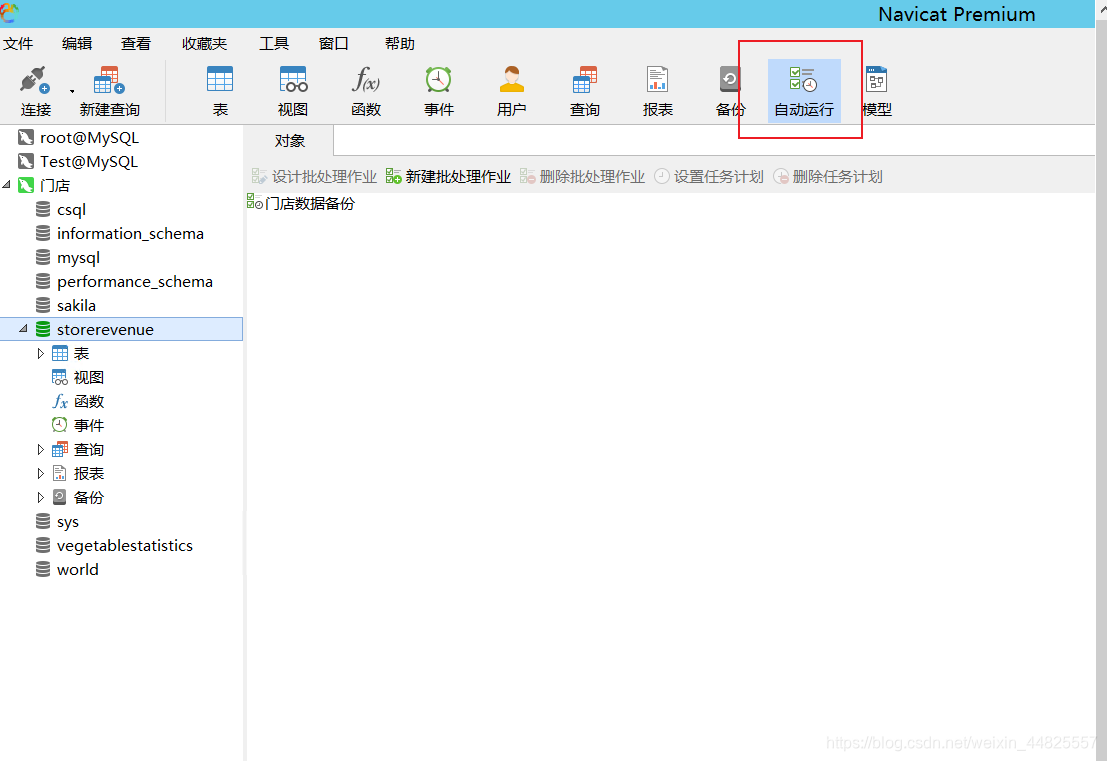Screen dimensions: 1107x761
Task: Collapse the 门店 connection tree
Action: (6, 185)
